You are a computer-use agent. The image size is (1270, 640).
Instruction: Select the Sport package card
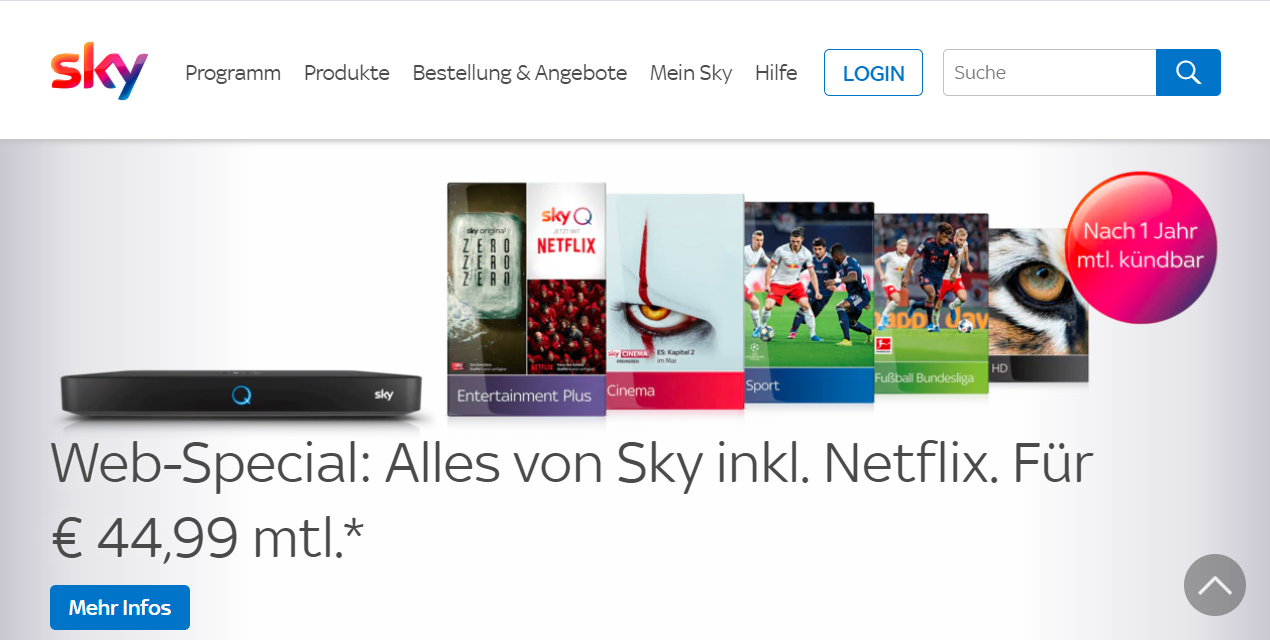click(809, 303)
